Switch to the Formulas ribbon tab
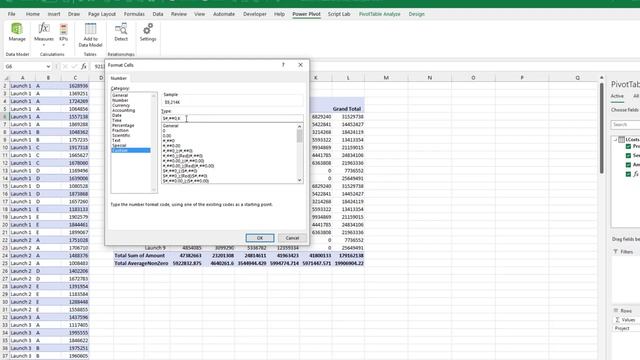Screen dimensions: 640x360 [134, 14]
